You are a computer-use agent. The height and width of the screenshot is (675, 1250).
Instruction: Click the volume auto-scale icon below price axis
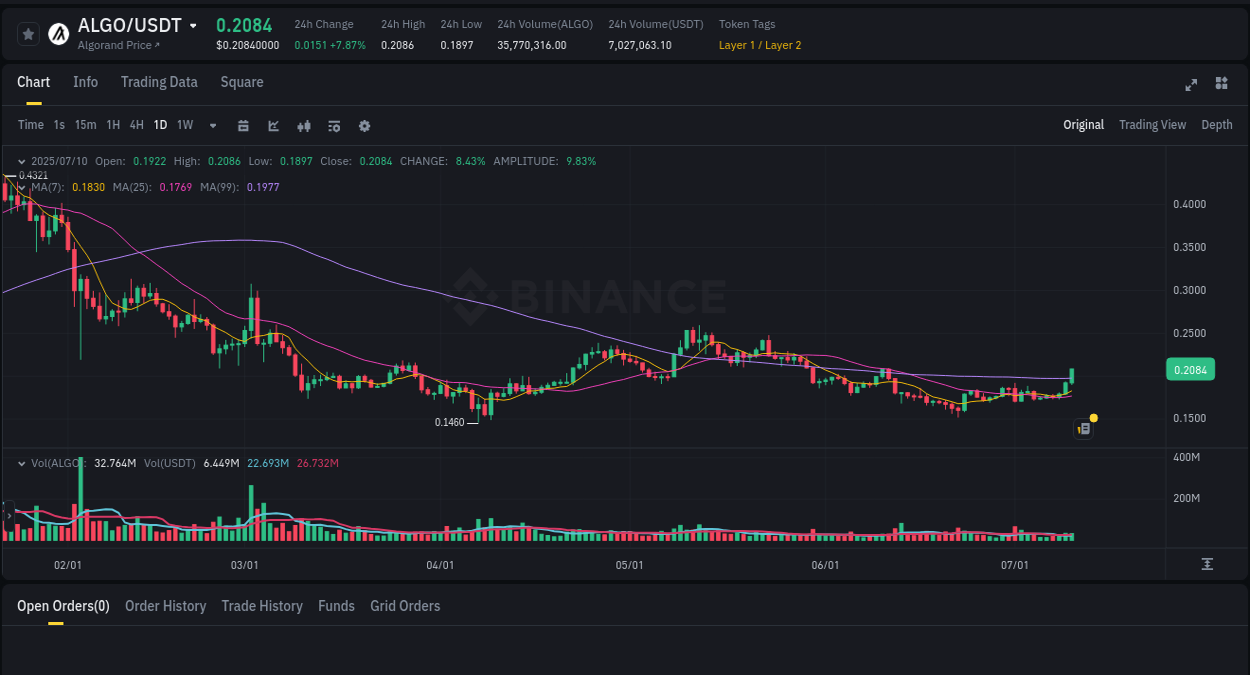click(x=1207, y=564)
